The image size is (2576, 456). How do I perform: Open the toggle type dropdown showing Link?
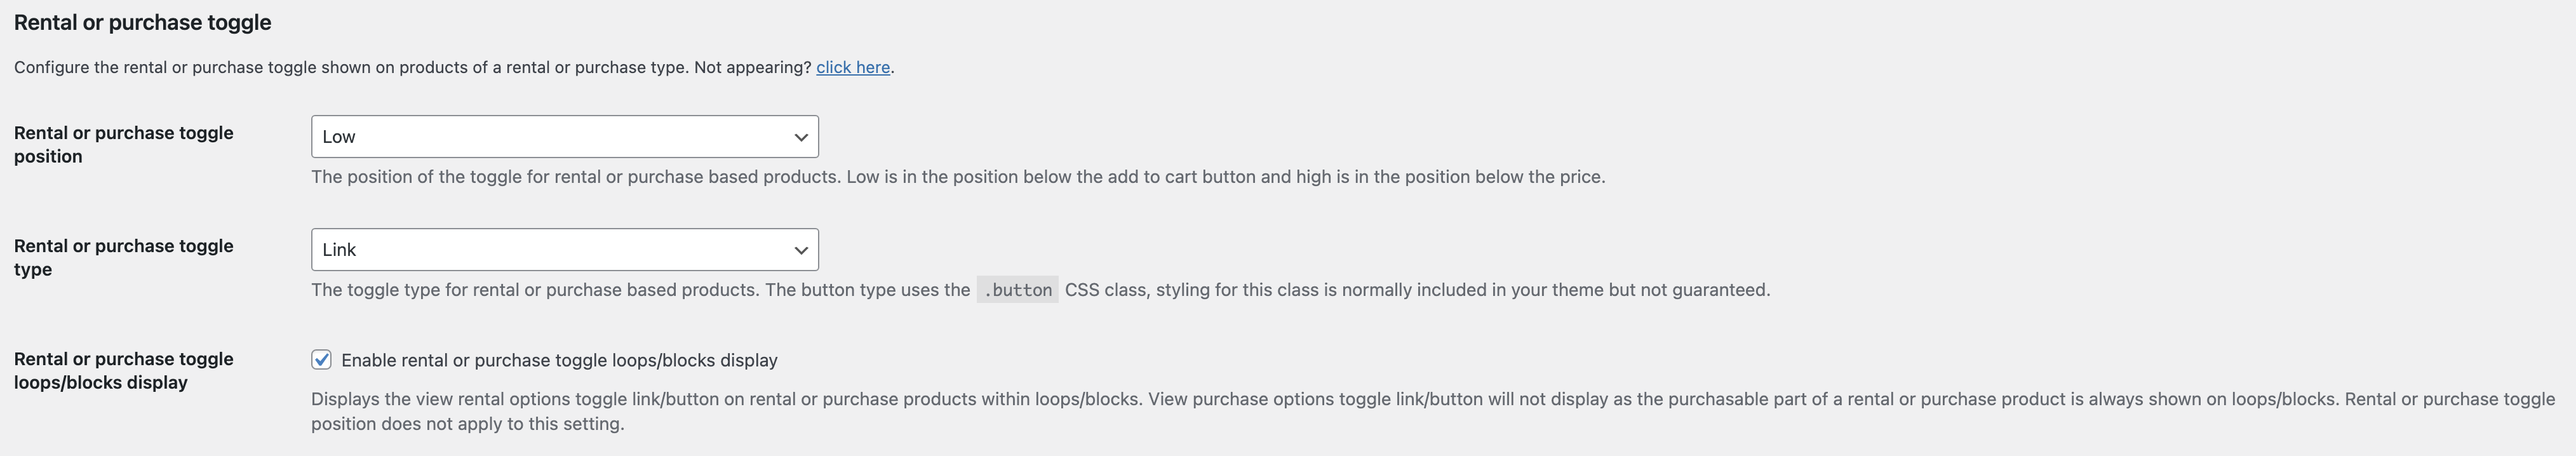[564, 250]
